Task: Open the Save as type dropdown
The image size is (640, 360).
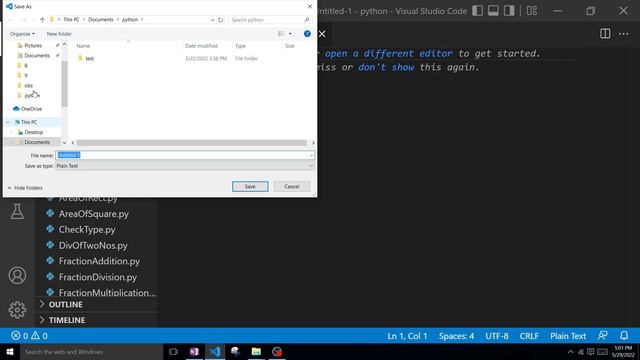Action: (184, 166)
